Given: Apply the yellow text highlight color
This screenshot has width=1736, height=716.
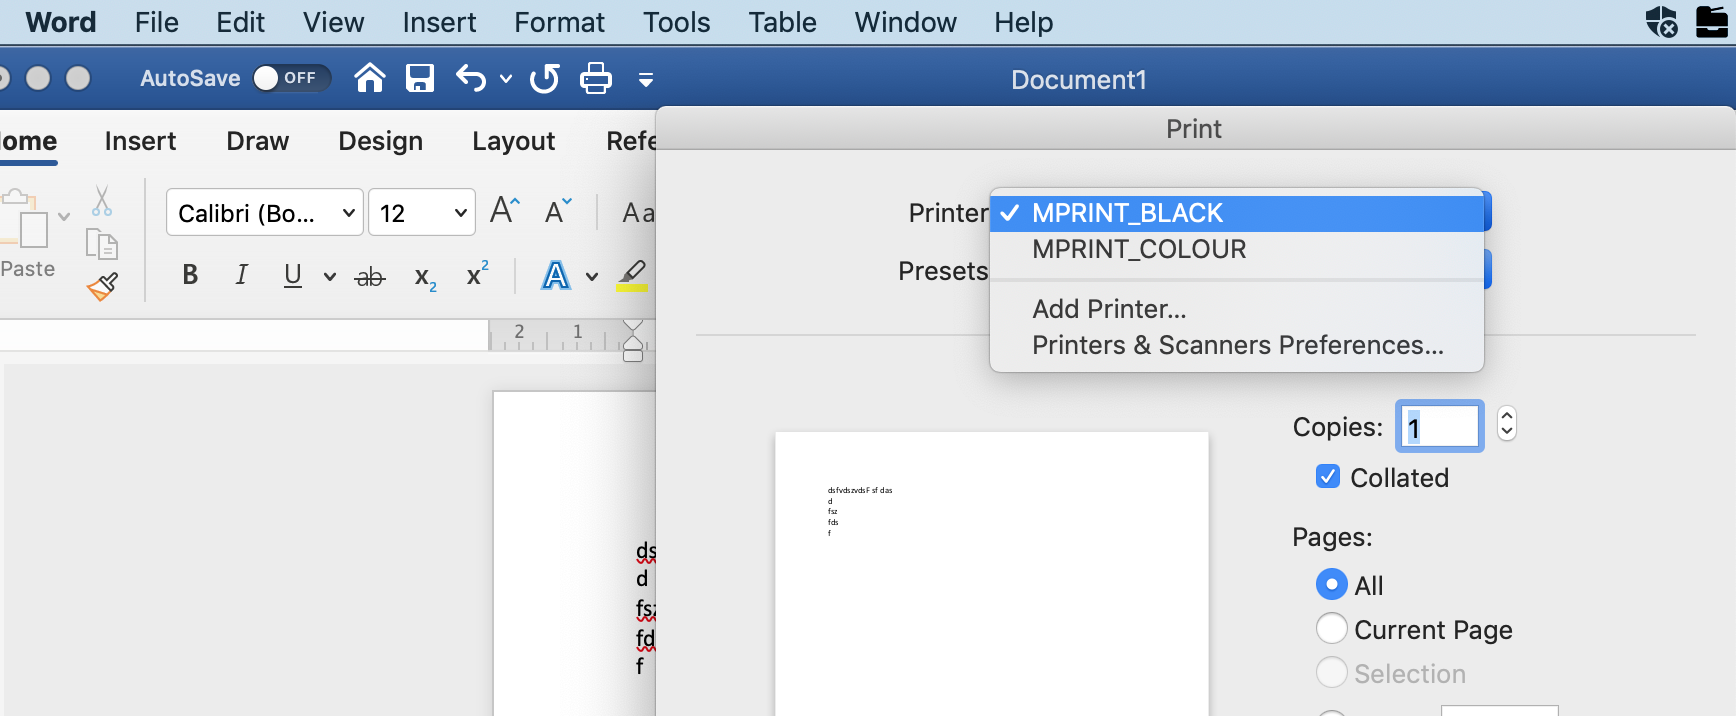Looking at the screenshot, I should [x=632, y=275].
